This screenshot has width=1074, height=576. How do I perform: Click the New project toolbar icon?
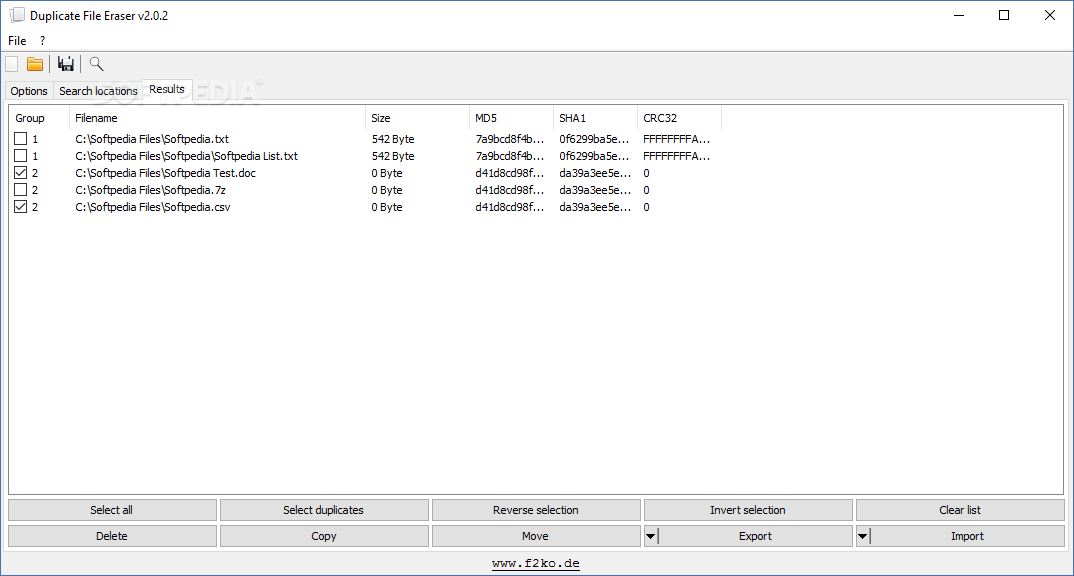[x=12, y=64]
